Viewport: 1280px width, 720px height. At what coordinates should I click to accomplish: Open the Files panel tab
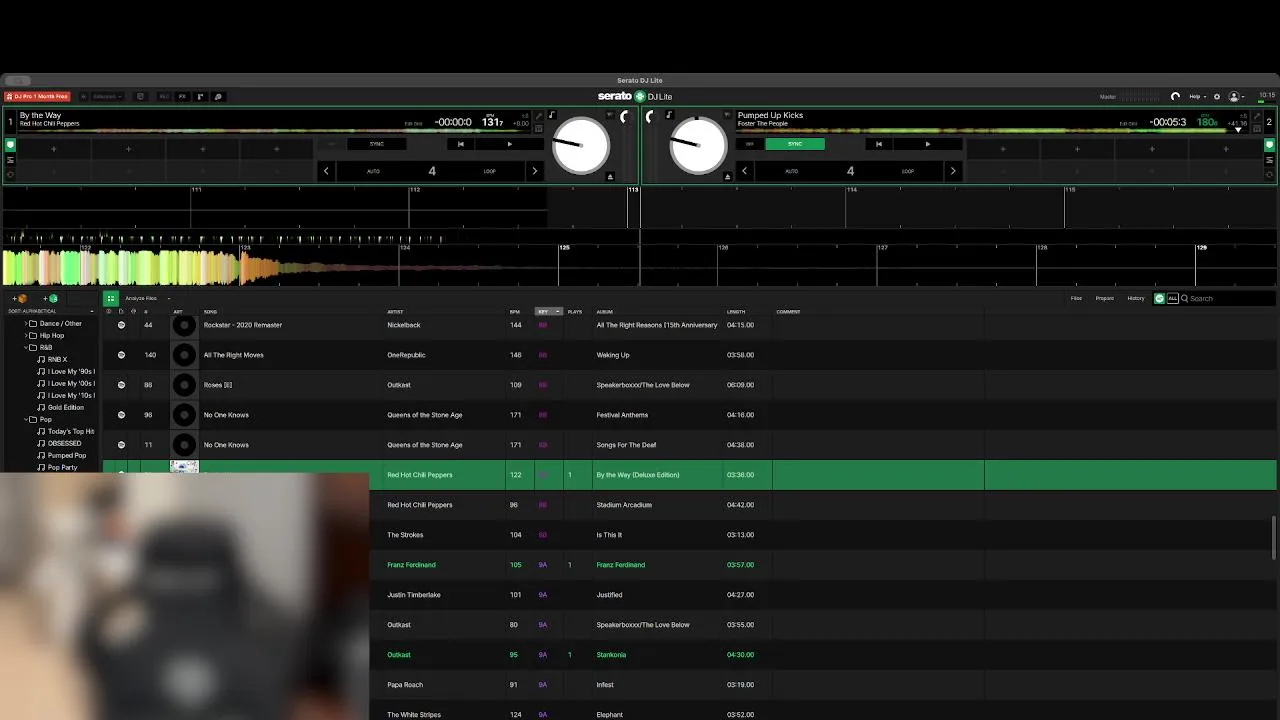point(1076,298)
